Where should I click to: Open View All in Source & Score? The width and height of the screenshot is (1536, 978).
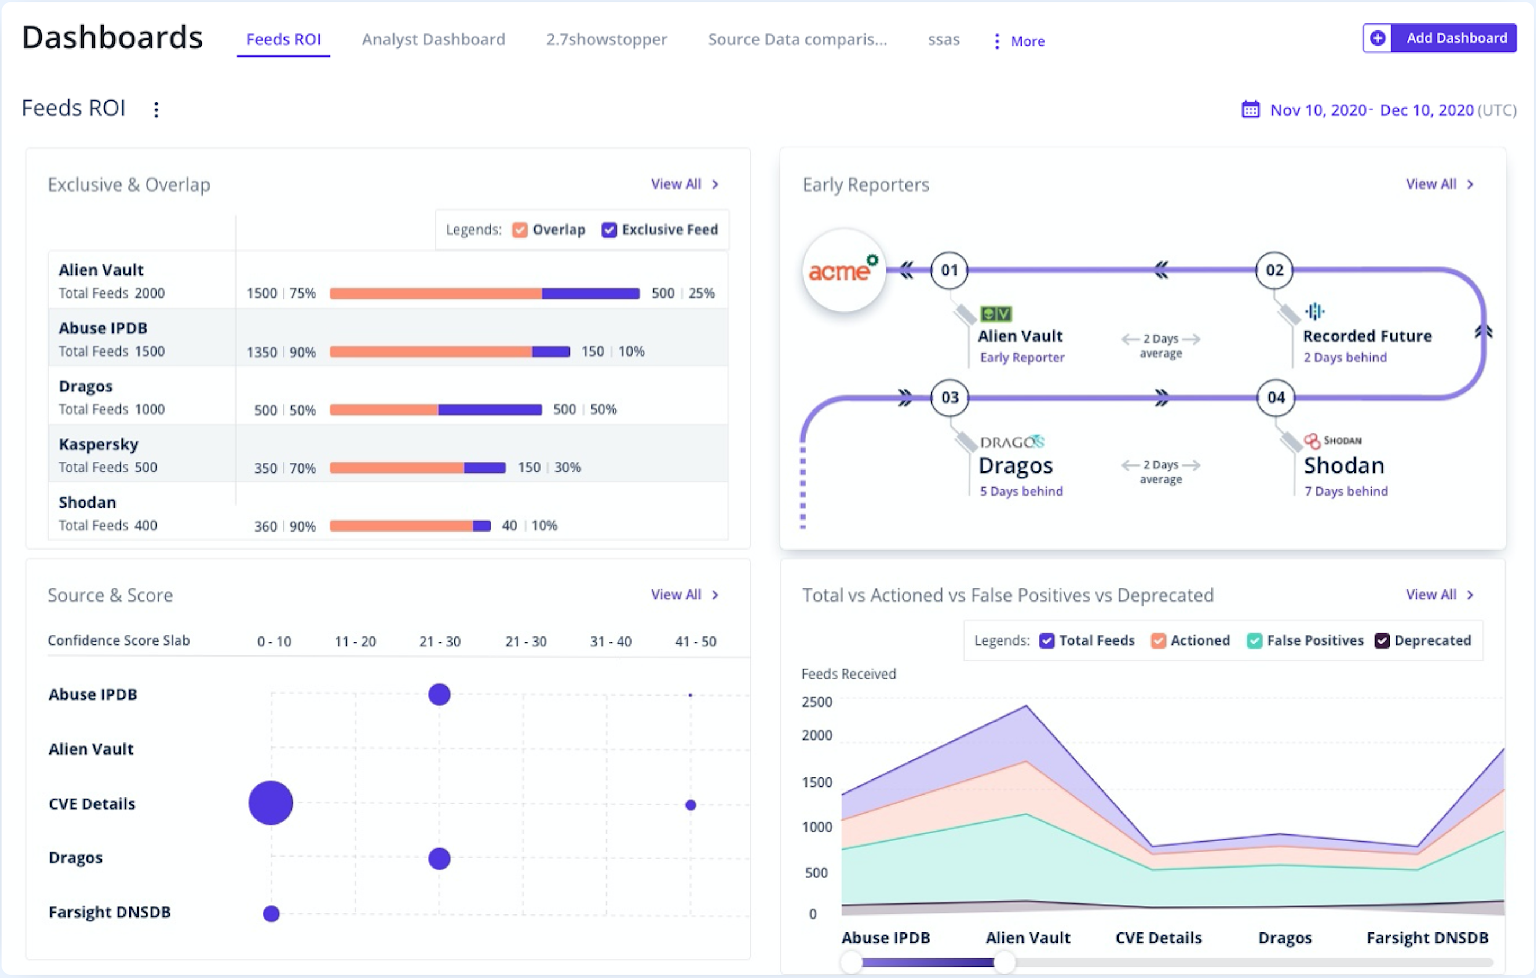[685, 594]
